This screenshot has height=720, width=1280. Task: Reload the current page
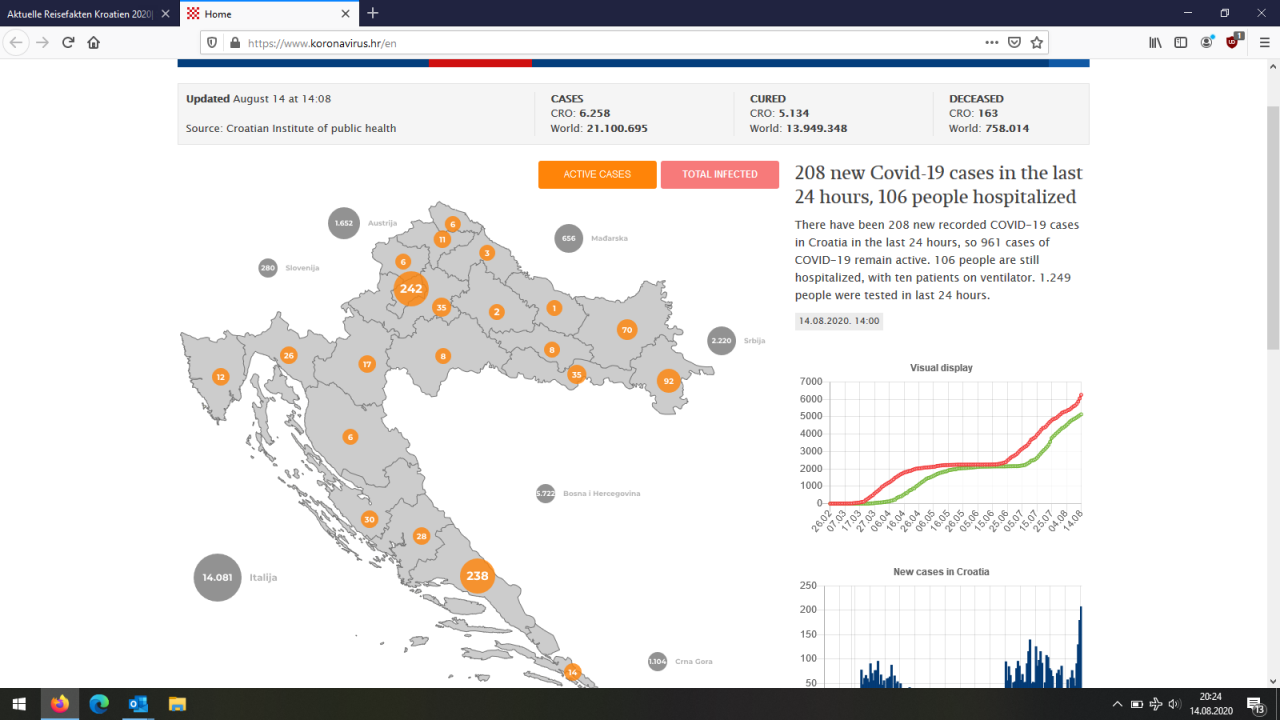68,43
